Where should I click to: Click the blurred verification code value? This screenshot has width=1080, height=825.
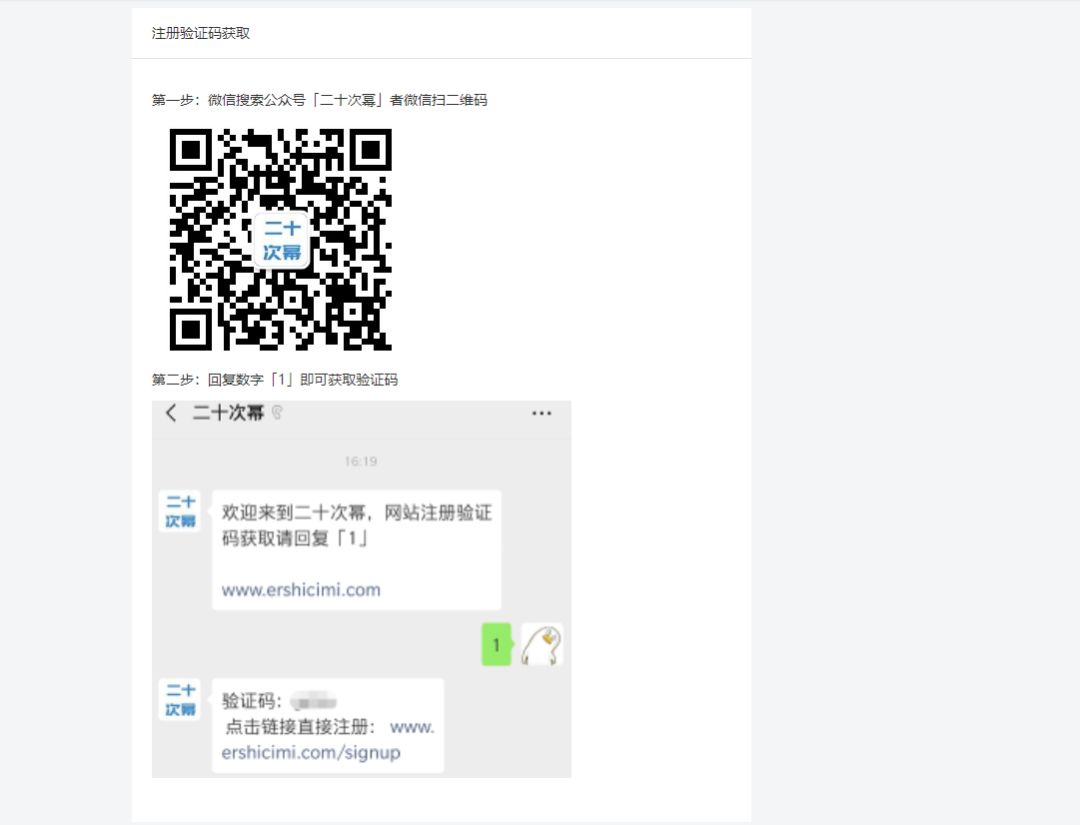pyautogui.click(x=313, y=702)
